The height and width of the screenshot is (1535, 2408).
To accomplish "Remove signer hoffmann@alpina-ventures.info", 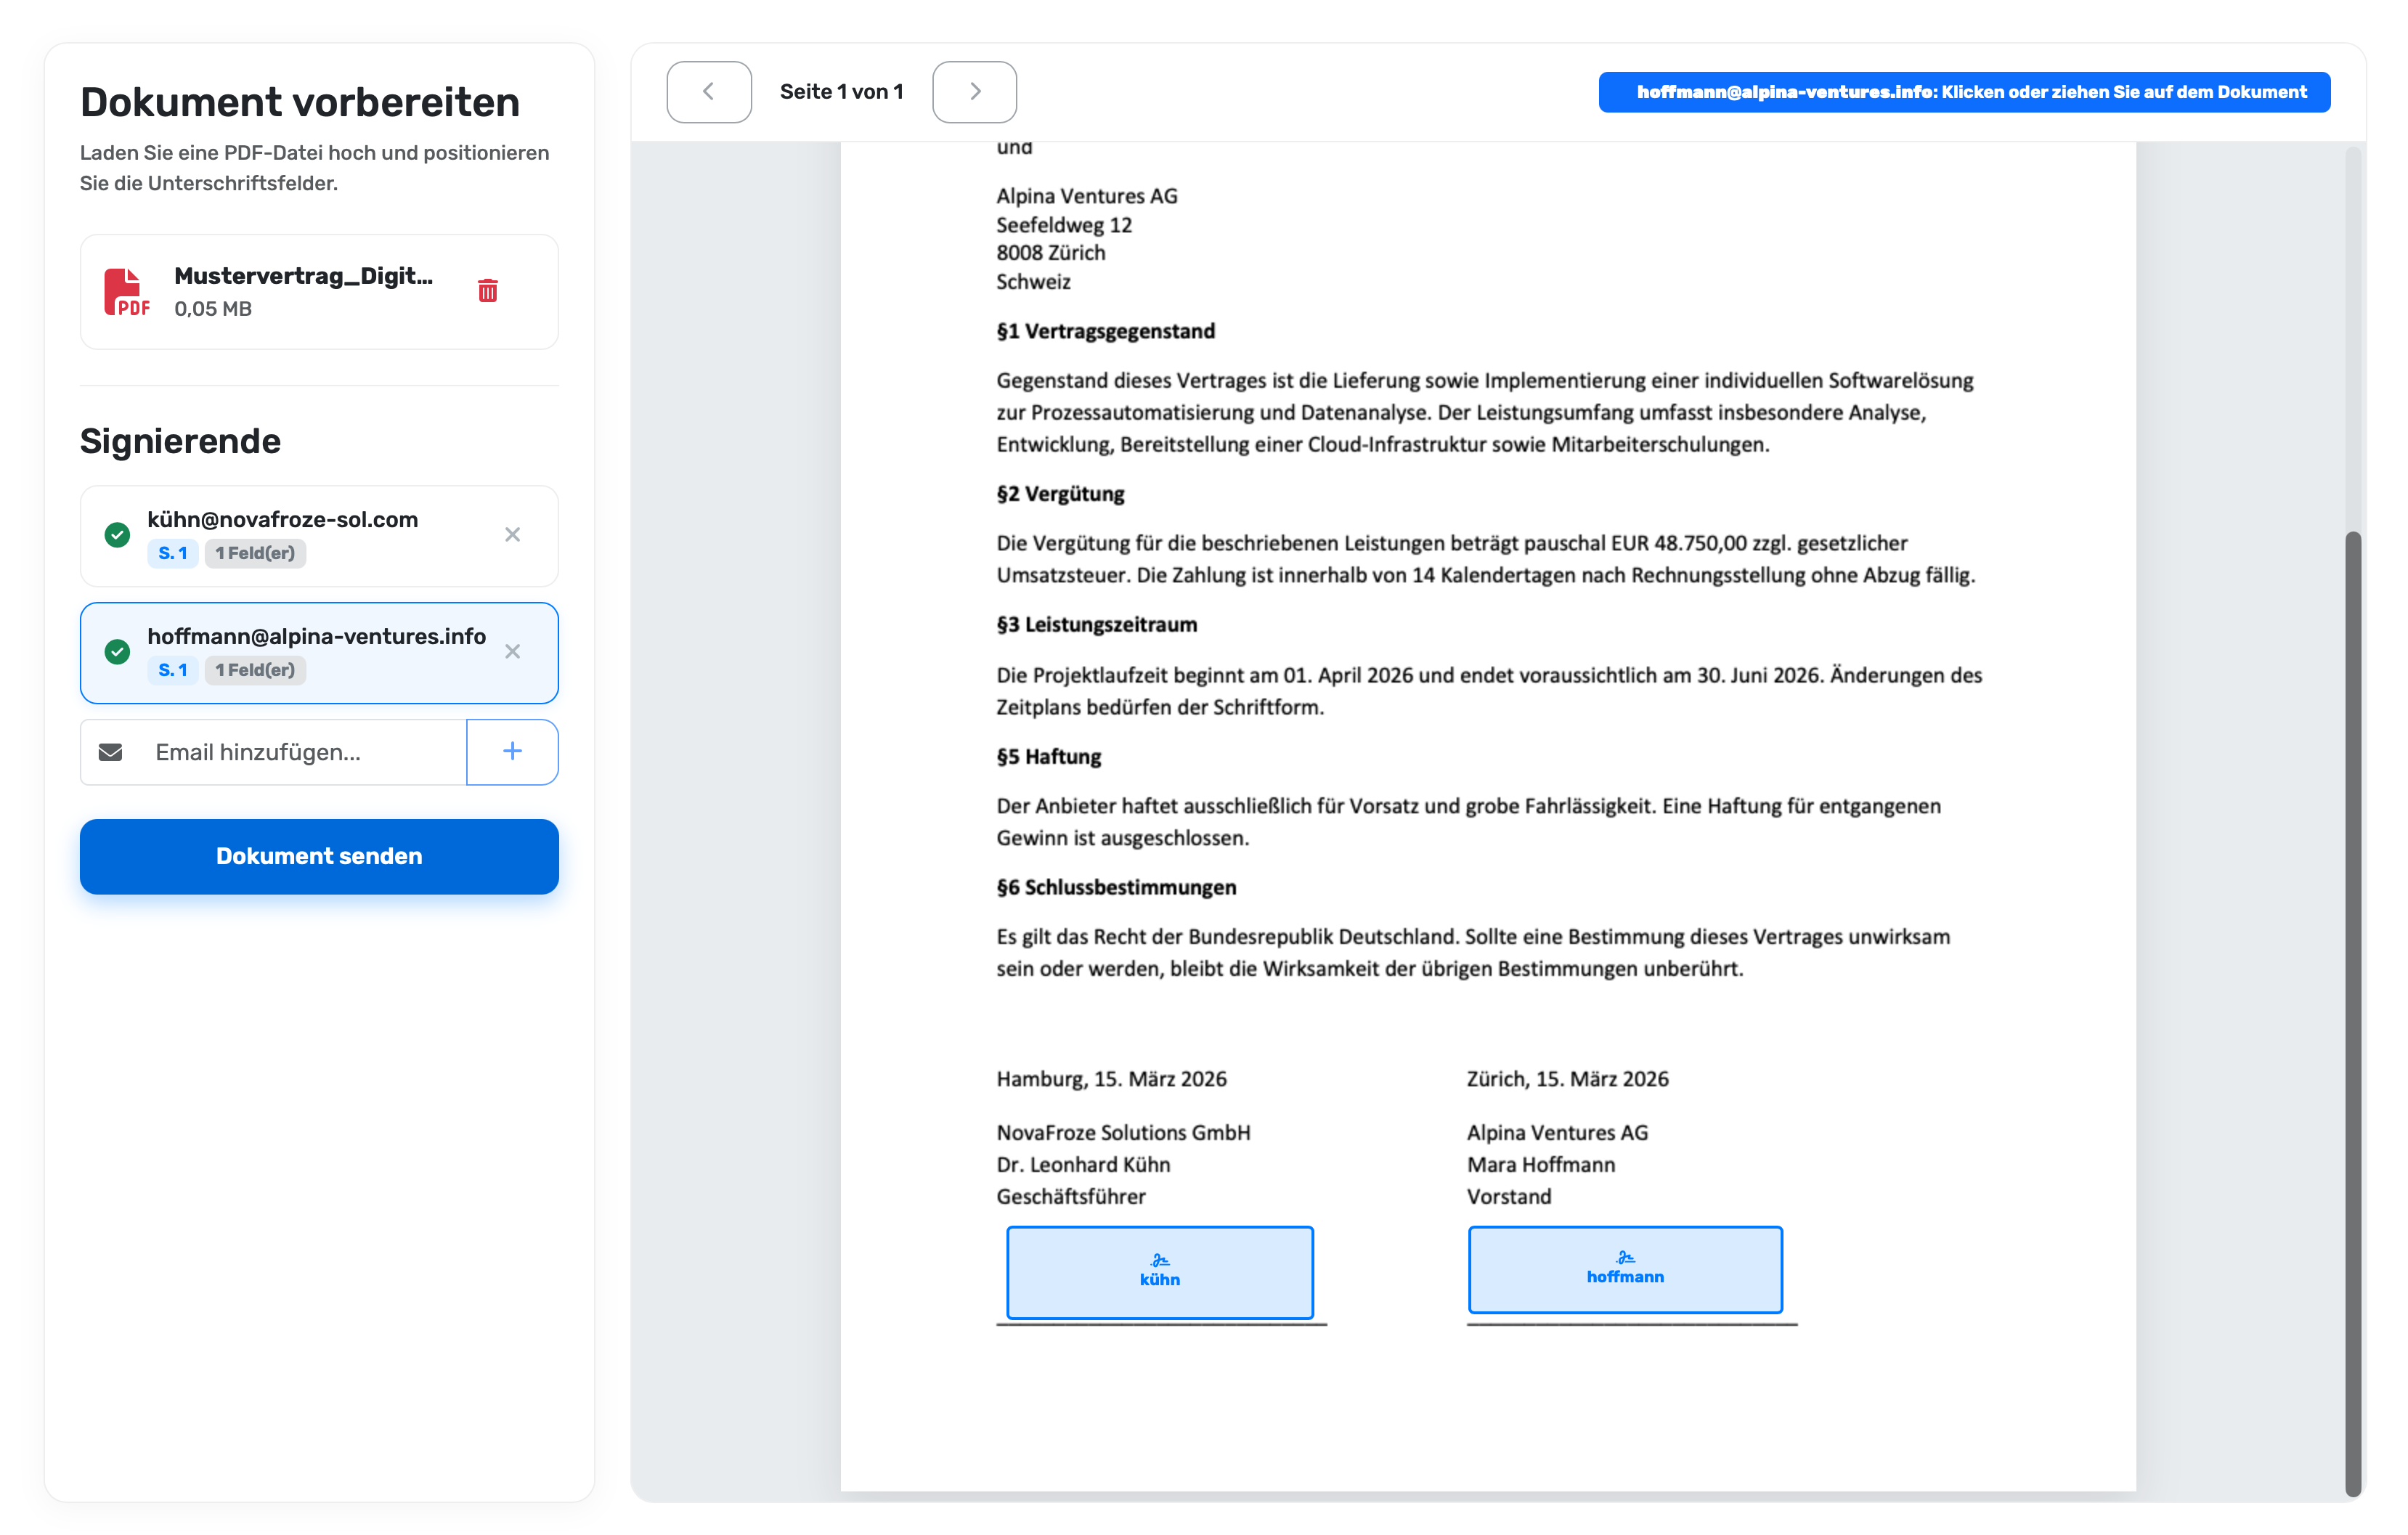I will (512, 652).
